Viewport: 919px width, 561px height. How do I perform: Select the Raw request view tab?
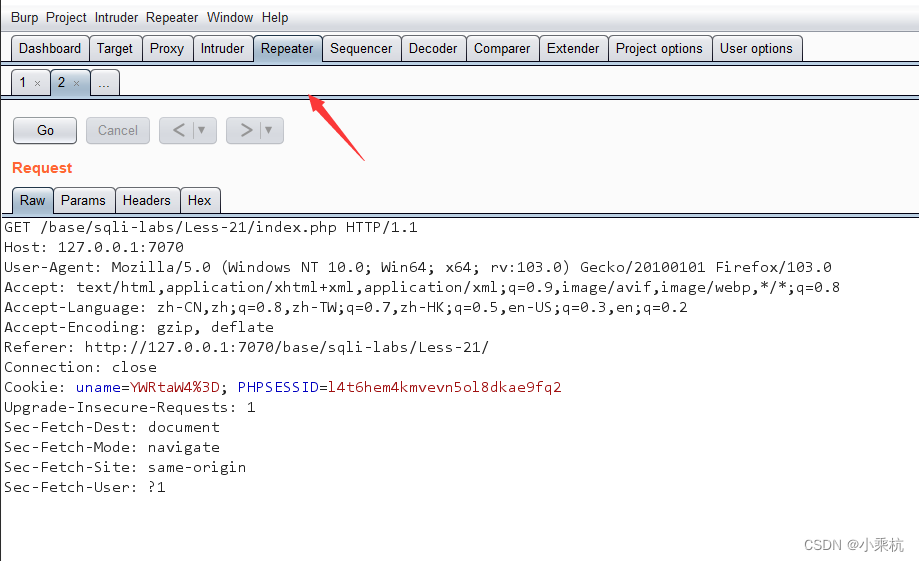33,200
